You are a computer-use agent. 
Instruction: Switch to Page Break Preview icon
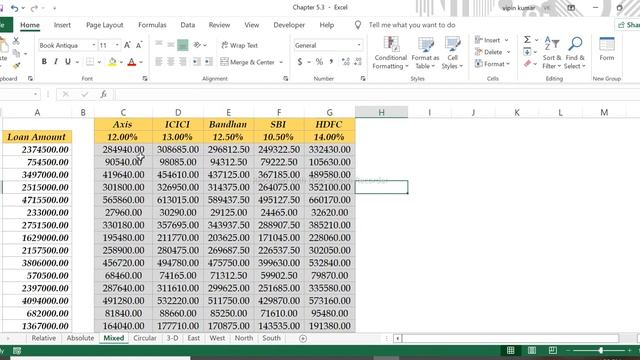(x=553, y=350)
